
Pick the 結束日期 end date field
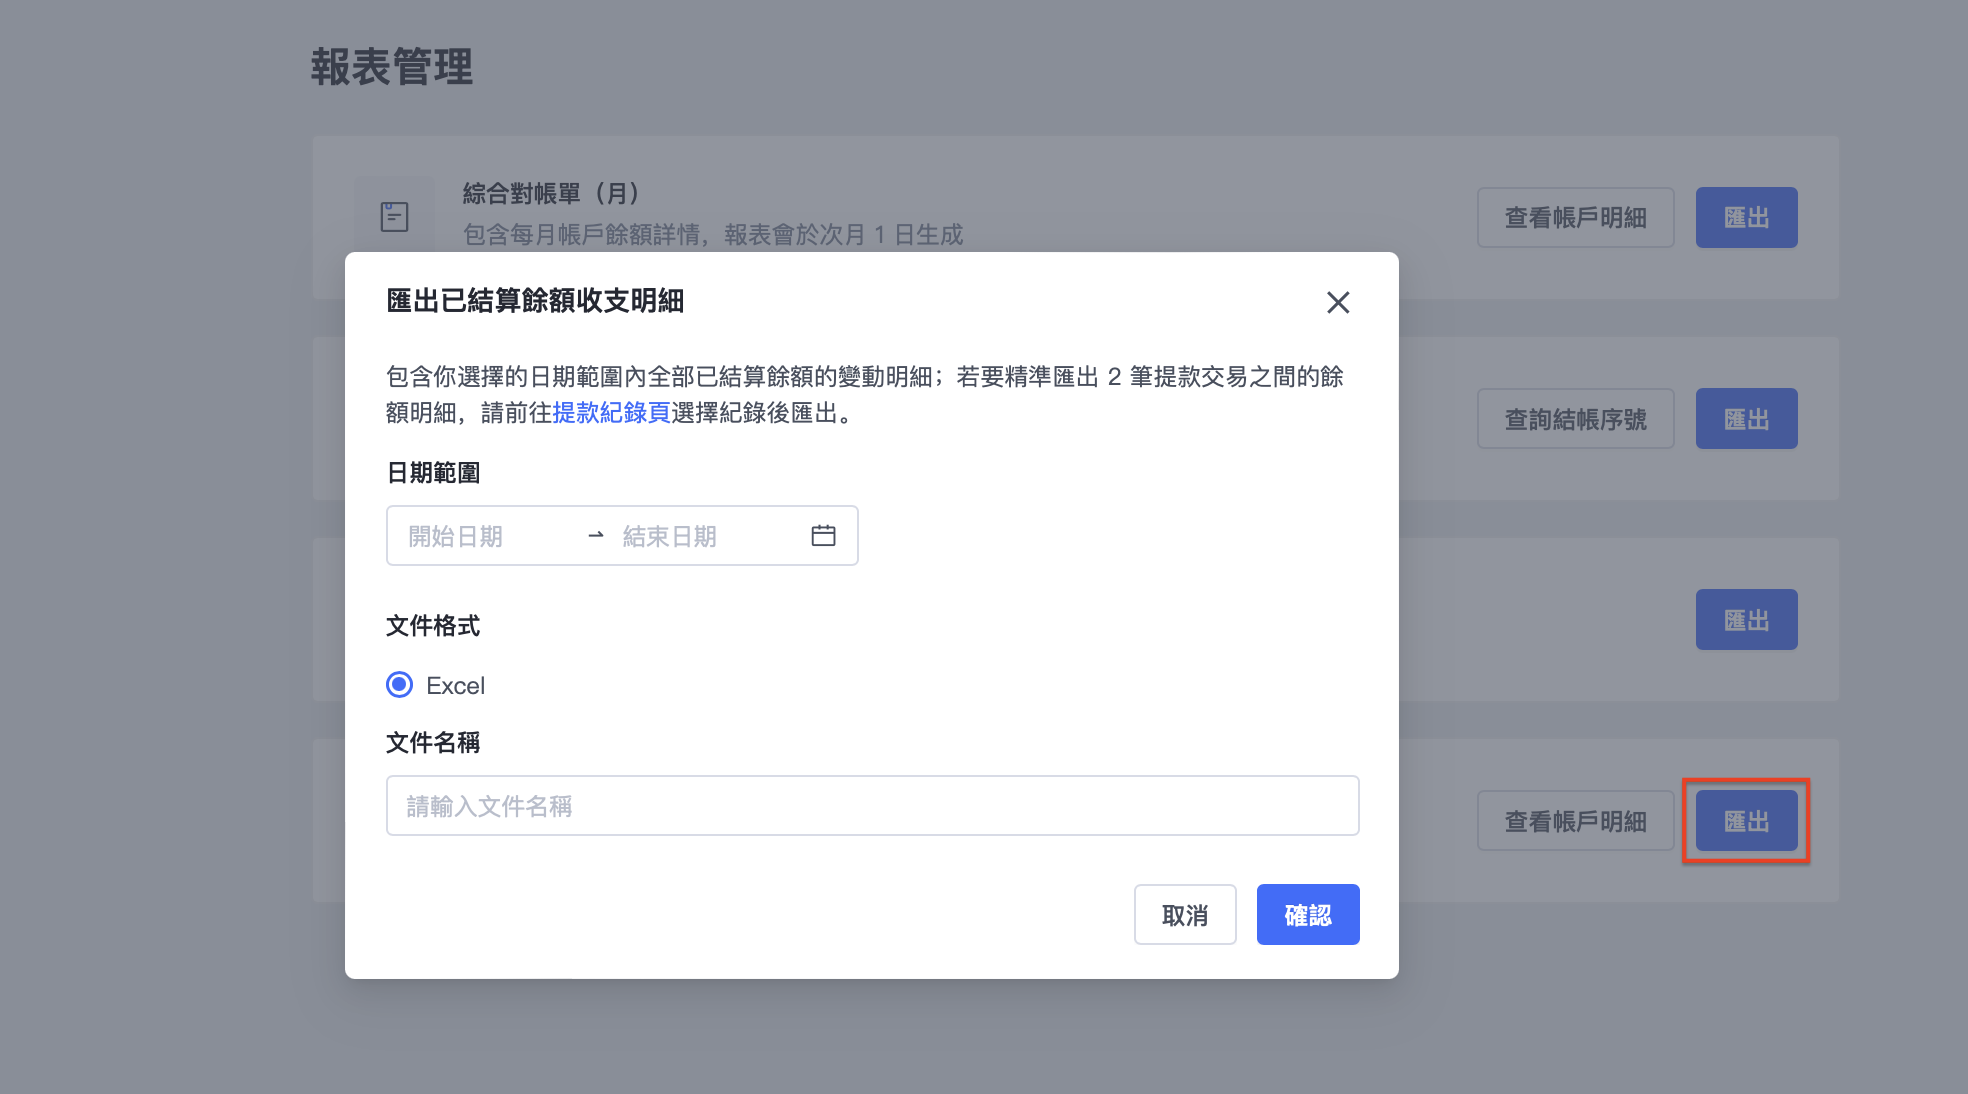(700, 536)
